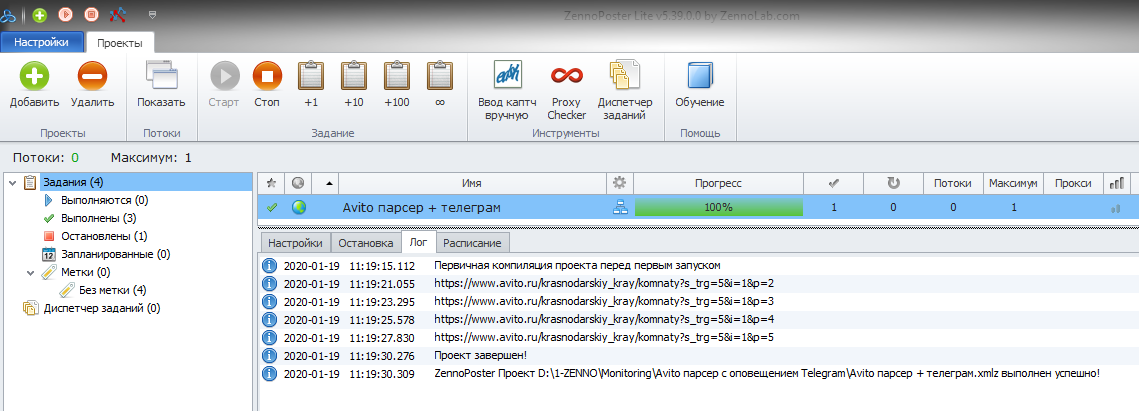Select Диспетчер заданий (0) in the tree
This screenshot has width=1139, height=411.
[102, 308]
